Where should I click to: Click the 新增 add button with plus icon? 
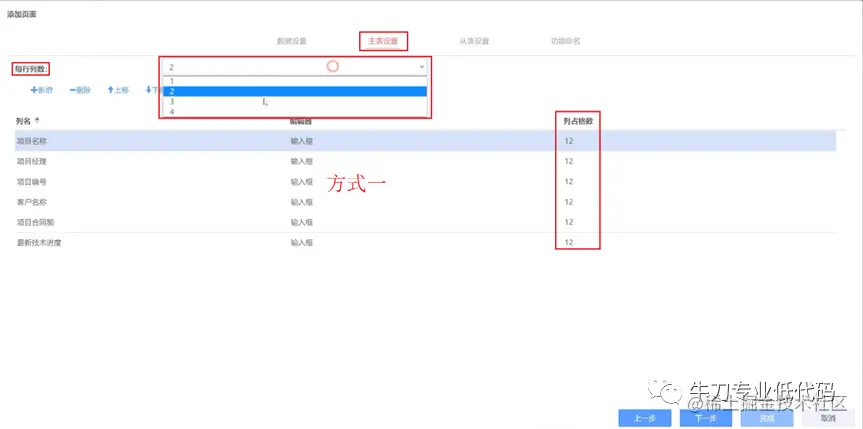tap(42, 90)
